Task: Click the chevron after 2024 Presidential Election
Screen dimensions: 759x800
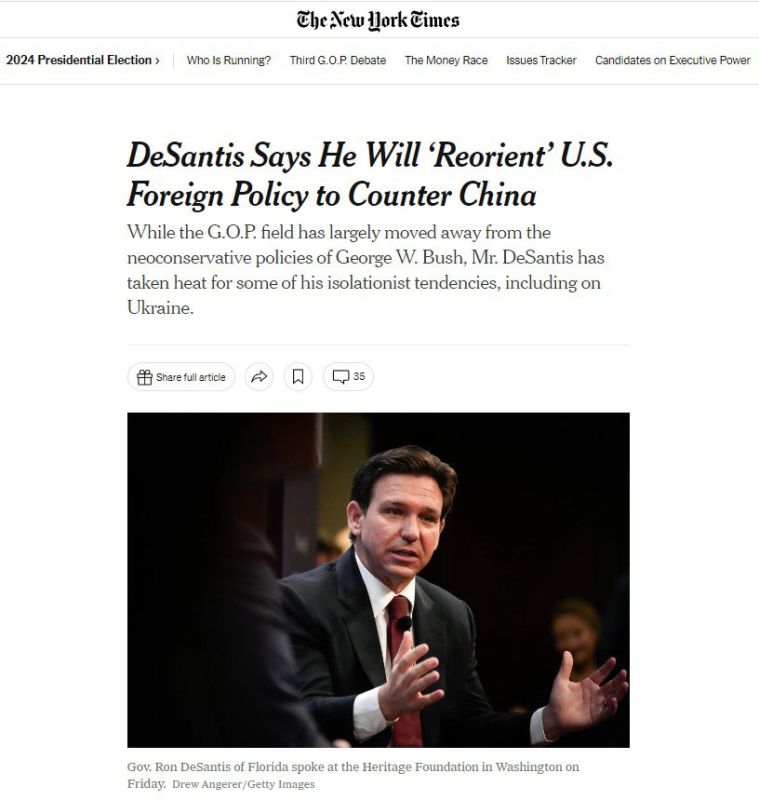Action: point(157,60)
